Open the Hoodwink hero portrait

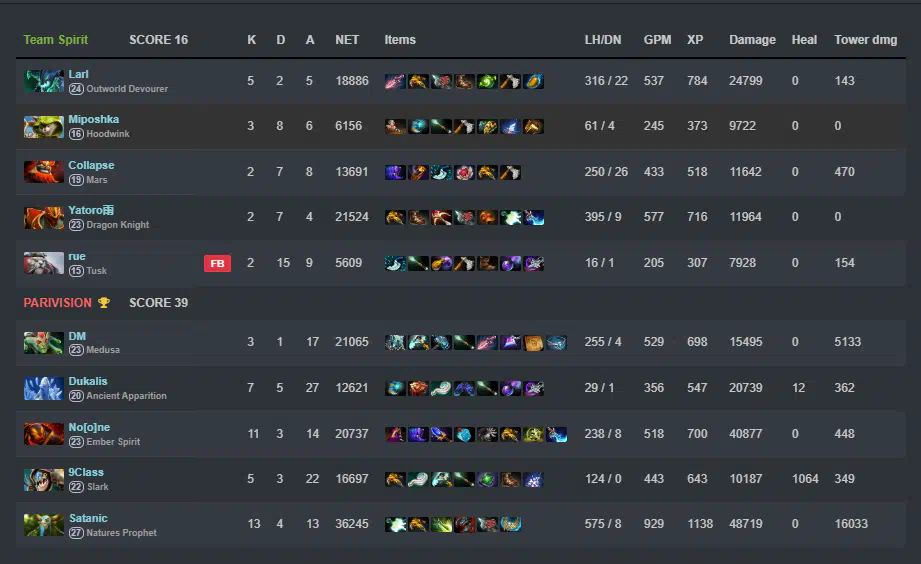tap(43, 126)
